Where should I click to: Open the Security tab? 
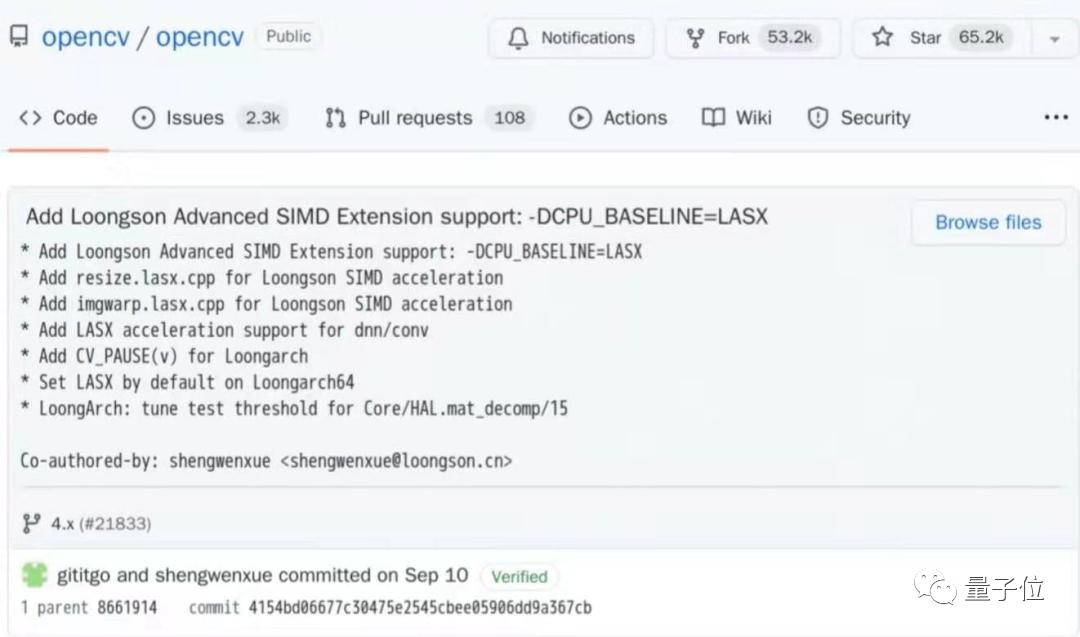click(x=858, y=118)
